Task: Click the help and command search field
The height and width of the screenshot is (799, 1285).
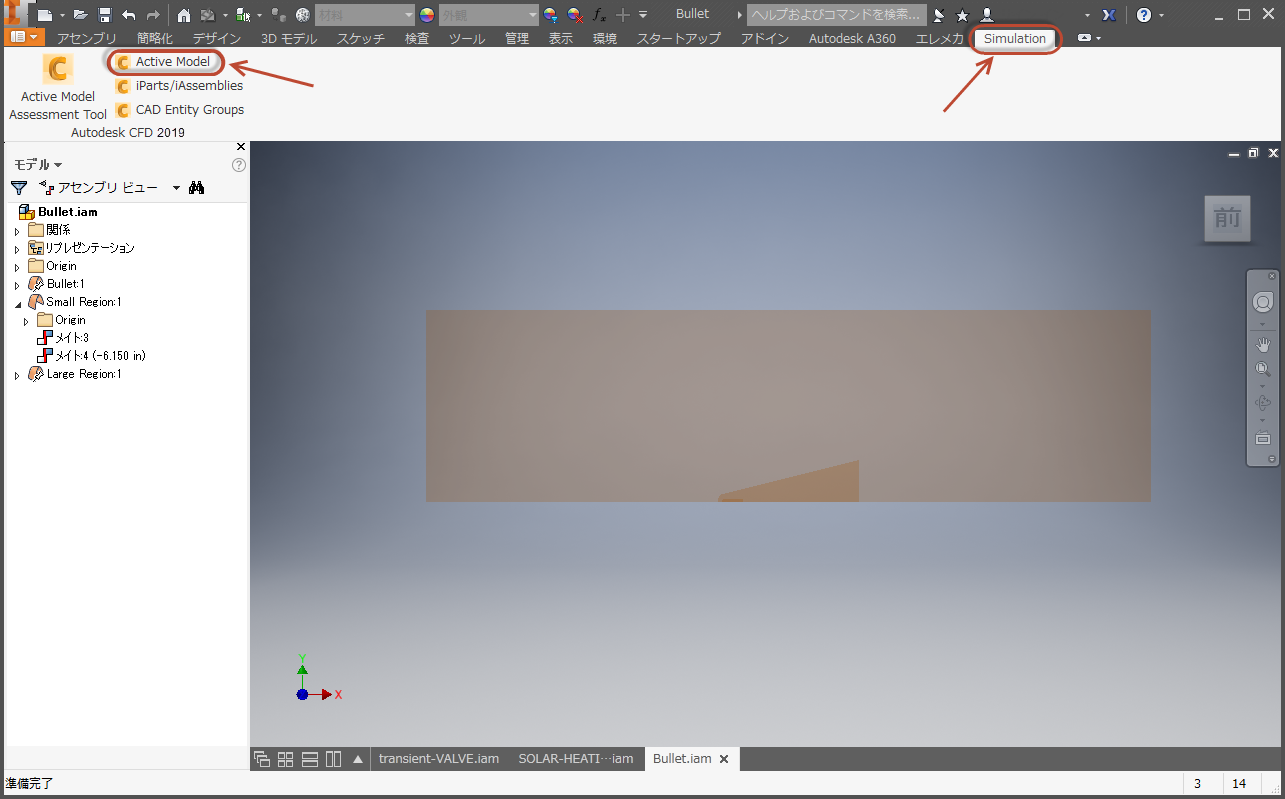Action: click(x=837, y=15)
